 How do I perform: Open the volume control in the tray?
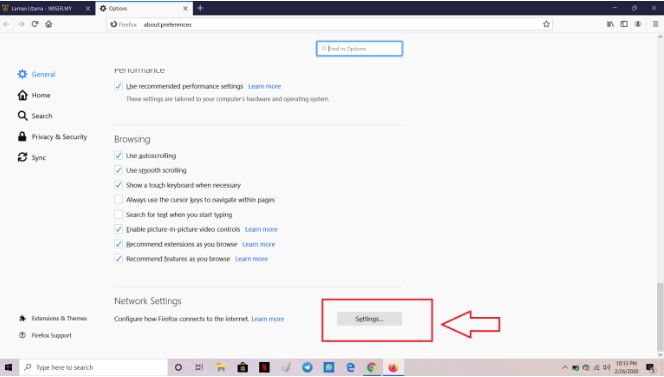click(x=606, y=367)
